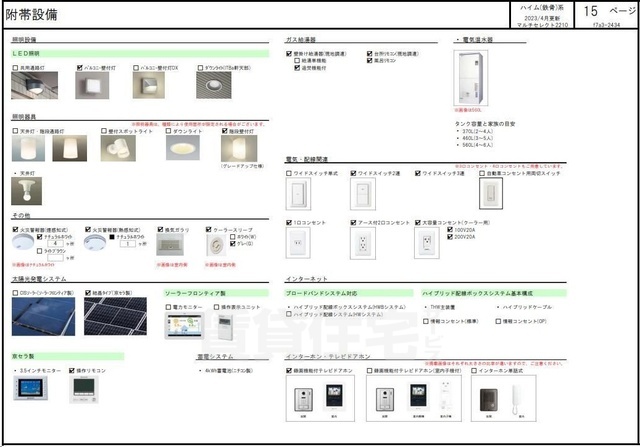
Task: Uncheck the アース付2口コンセント checkbox
Action: click(x=353, y=222)
